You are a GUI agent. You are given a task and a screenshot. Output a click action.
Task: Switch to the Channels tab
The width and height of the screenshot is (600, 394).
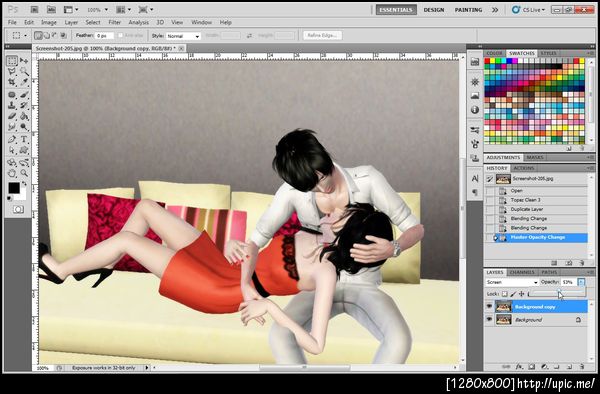(522, 272)
